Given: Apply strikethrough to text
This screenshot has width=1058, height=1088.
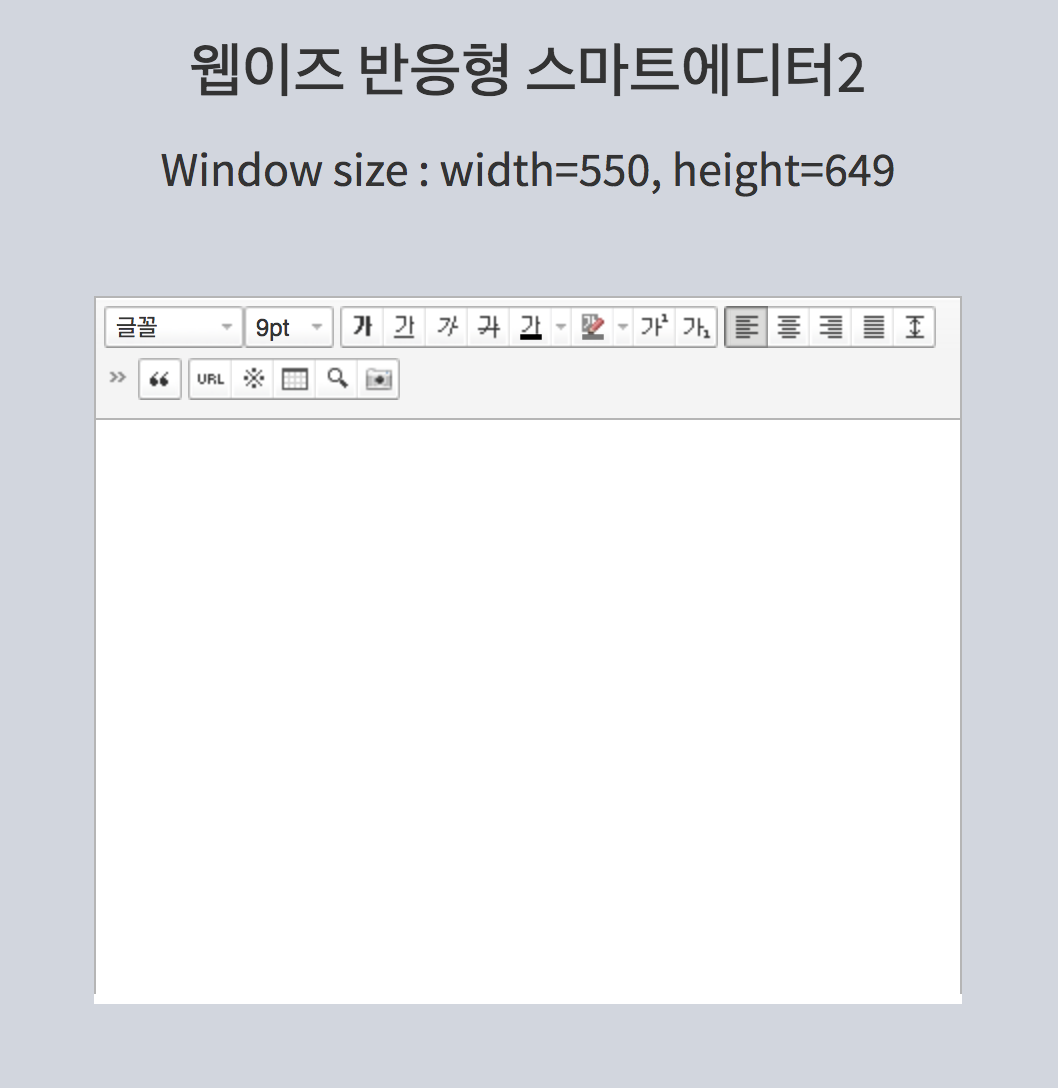Looking at the screenshot, I should [x=488, y=327].
